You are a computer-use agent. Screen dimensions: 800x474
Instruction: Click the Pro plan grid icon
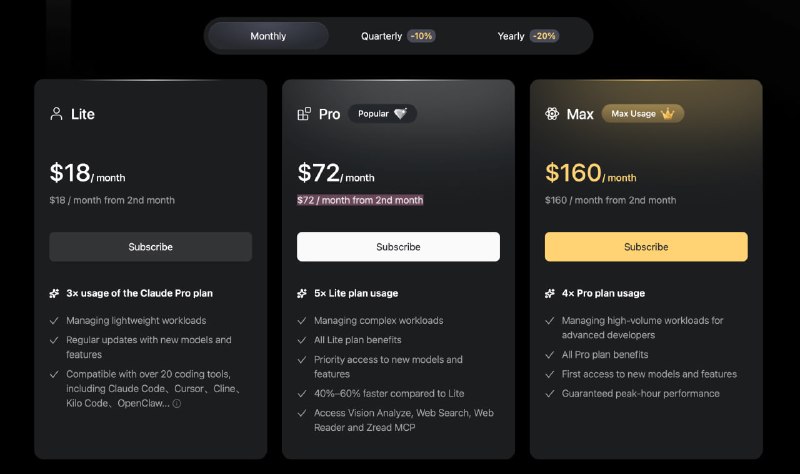(304, 114)
